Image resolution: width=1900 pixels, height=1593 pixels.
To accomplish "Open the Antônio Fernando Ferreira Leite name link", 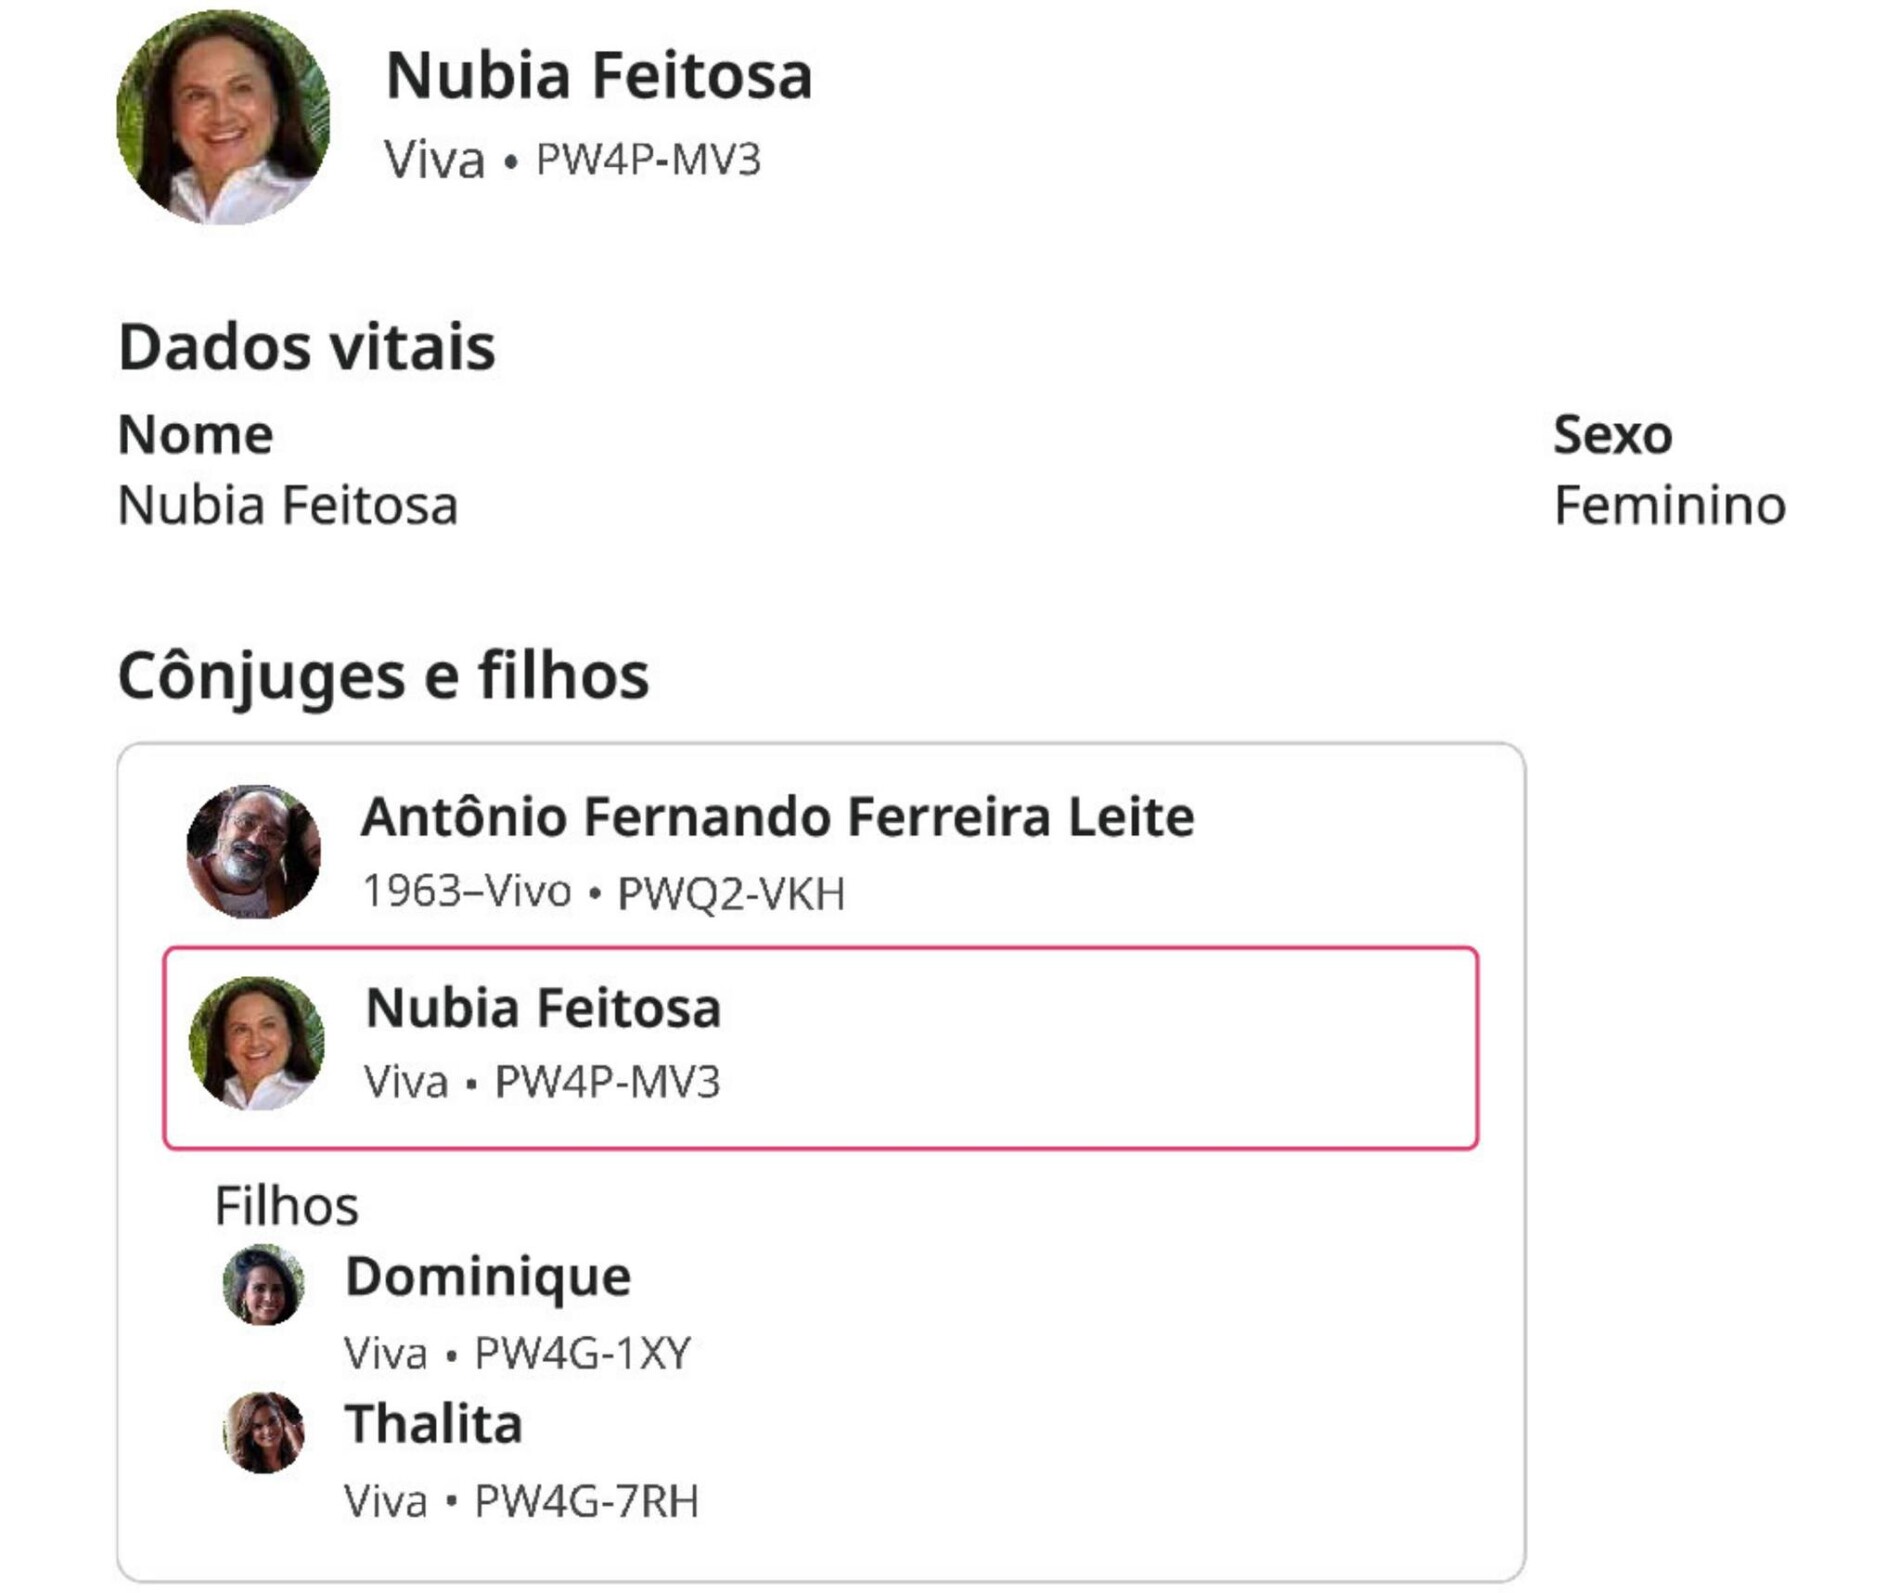I will point(777,817).
